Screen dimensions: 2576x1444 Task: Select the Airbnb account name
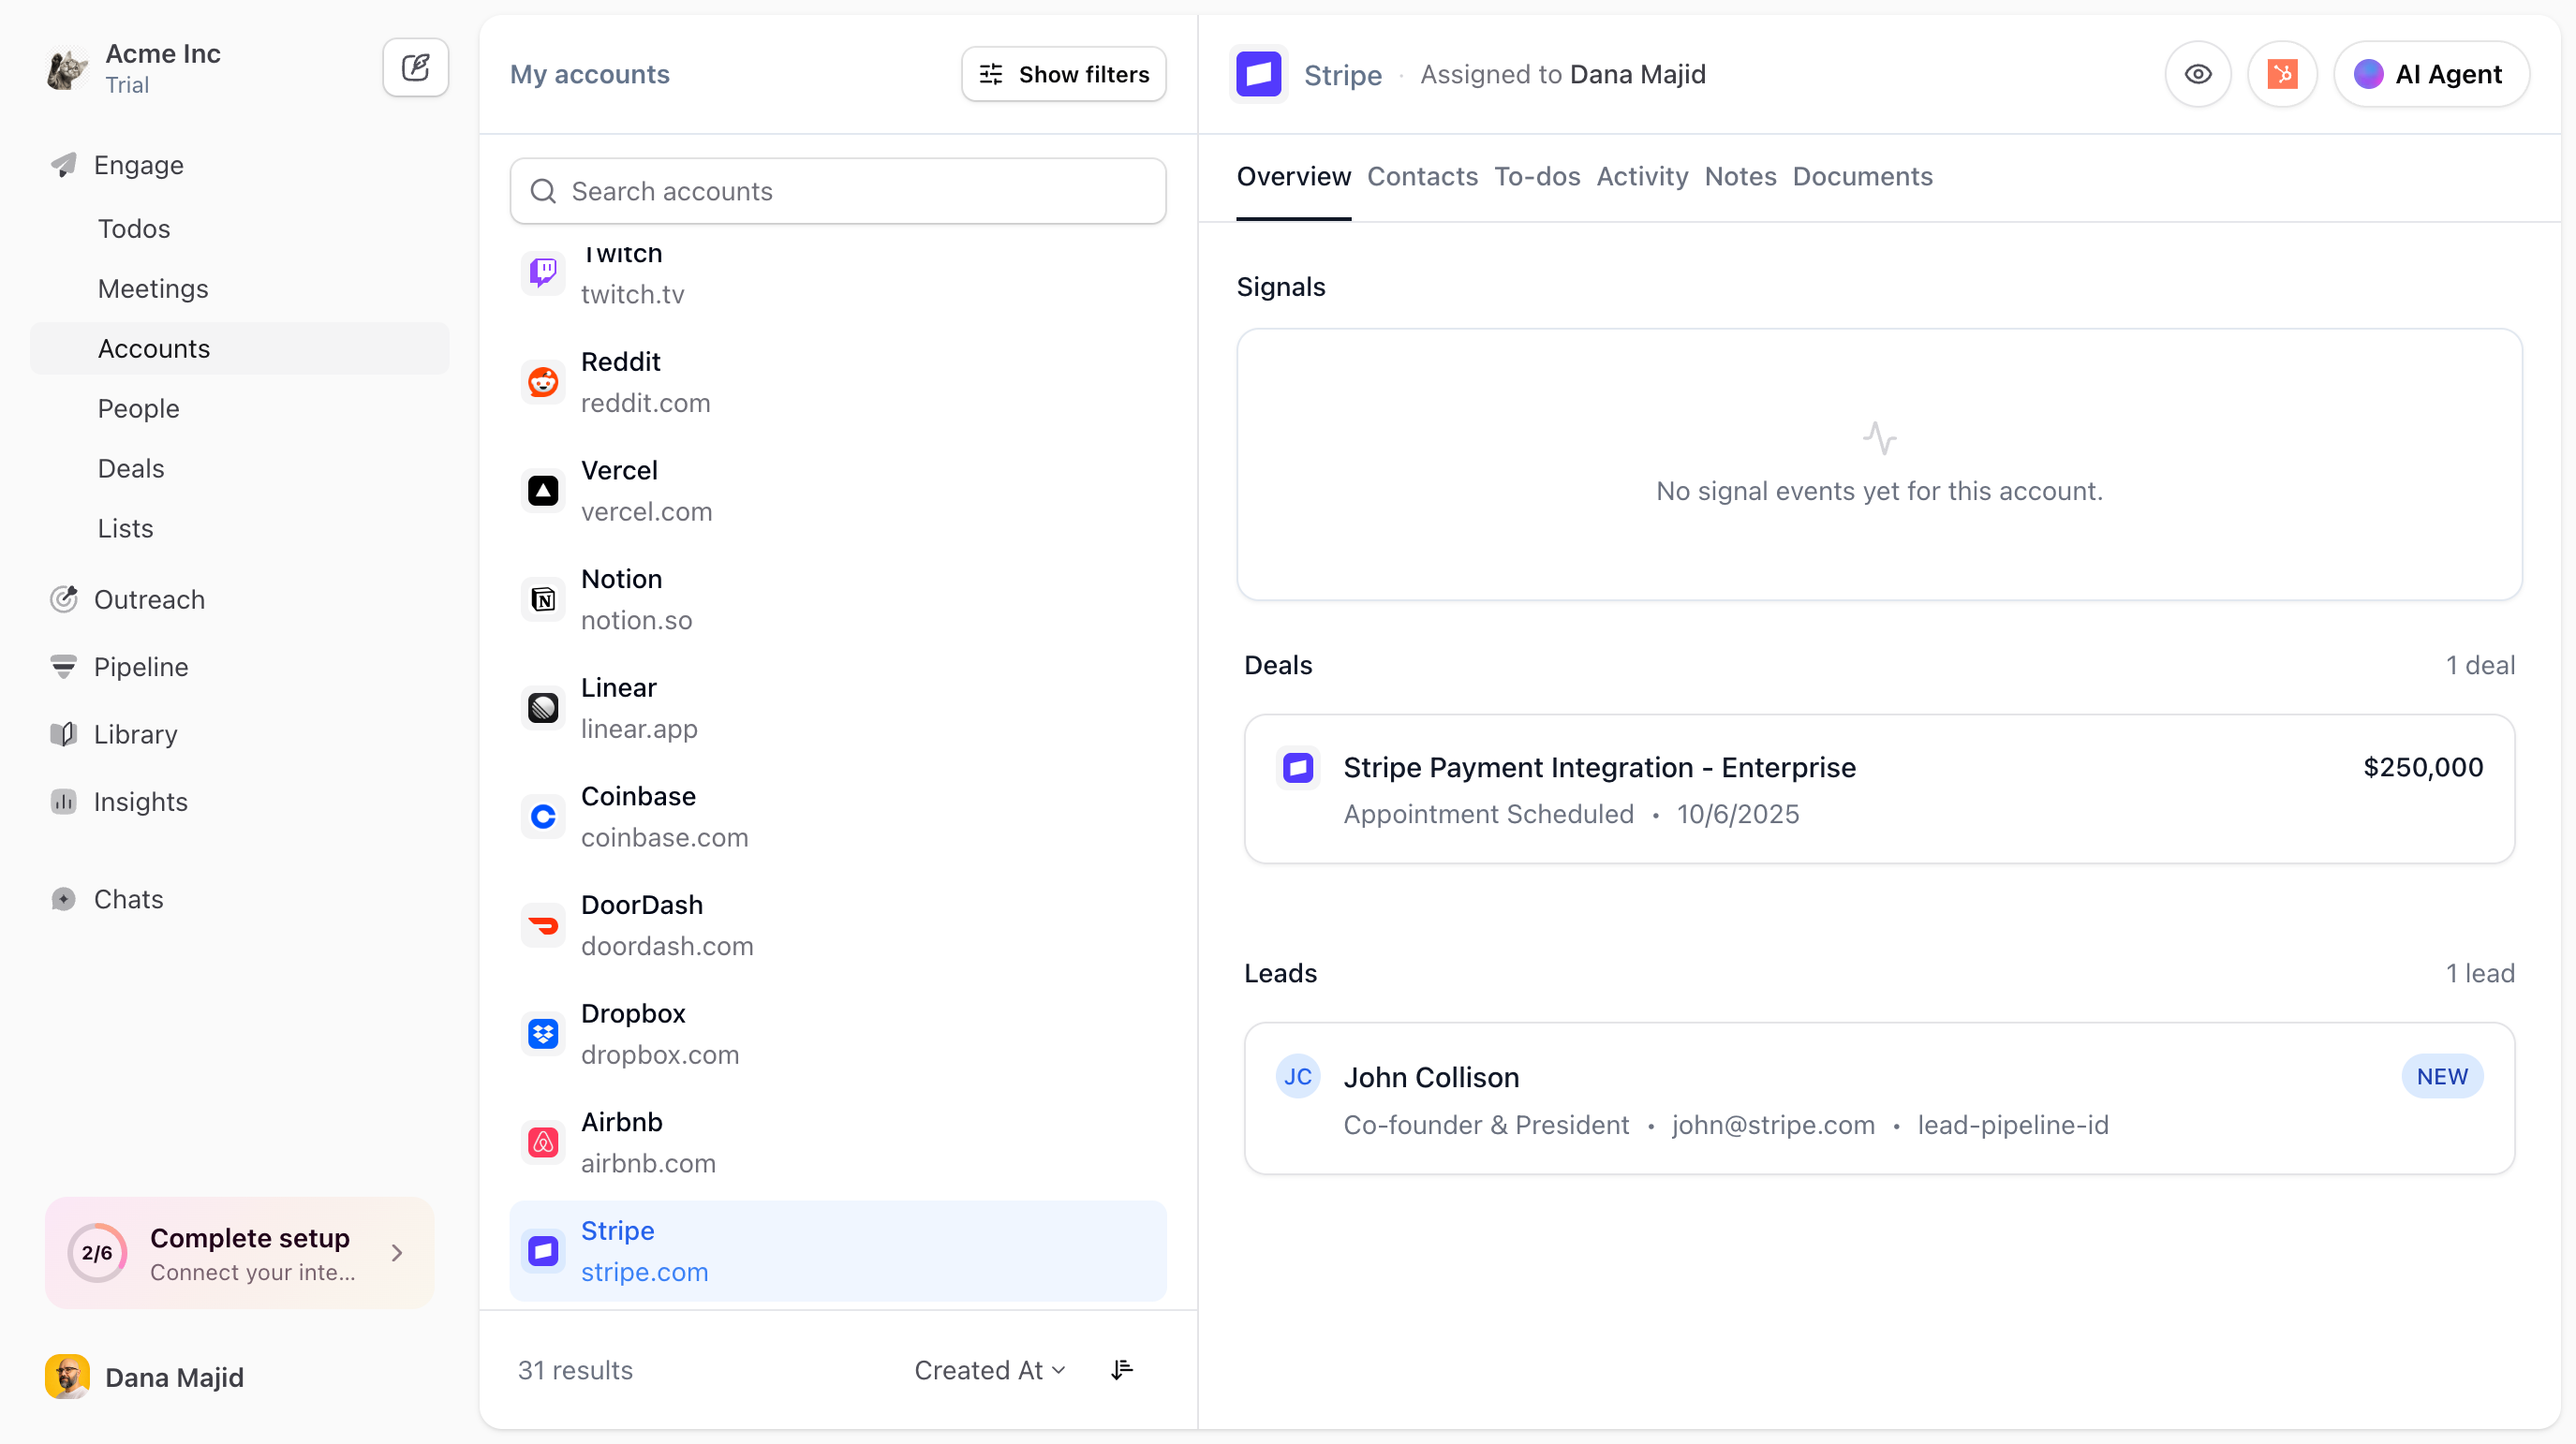(622, 1122)
